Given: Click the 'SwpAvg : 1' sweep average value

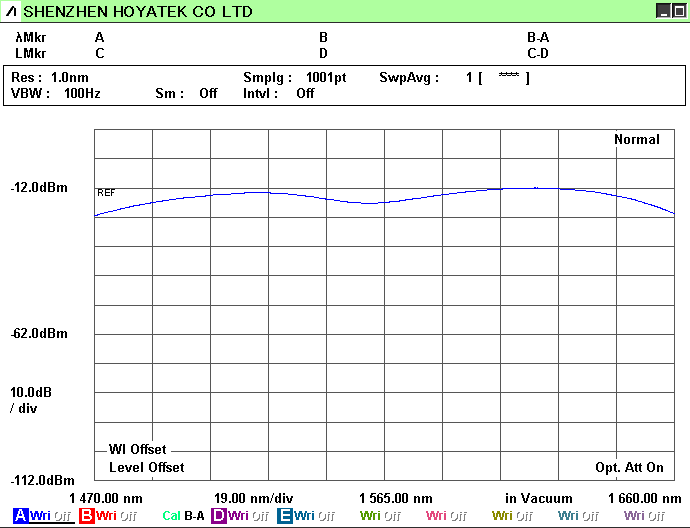Looking at the screenshot, I should click(x=426, y=77).
